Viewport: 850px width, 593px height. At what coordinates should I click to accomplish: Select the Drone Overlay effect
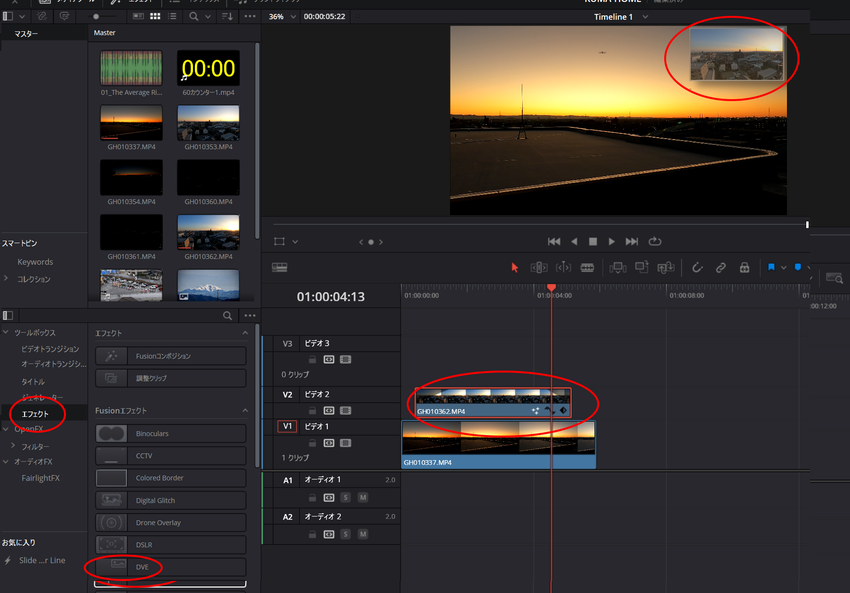point(170,523)
